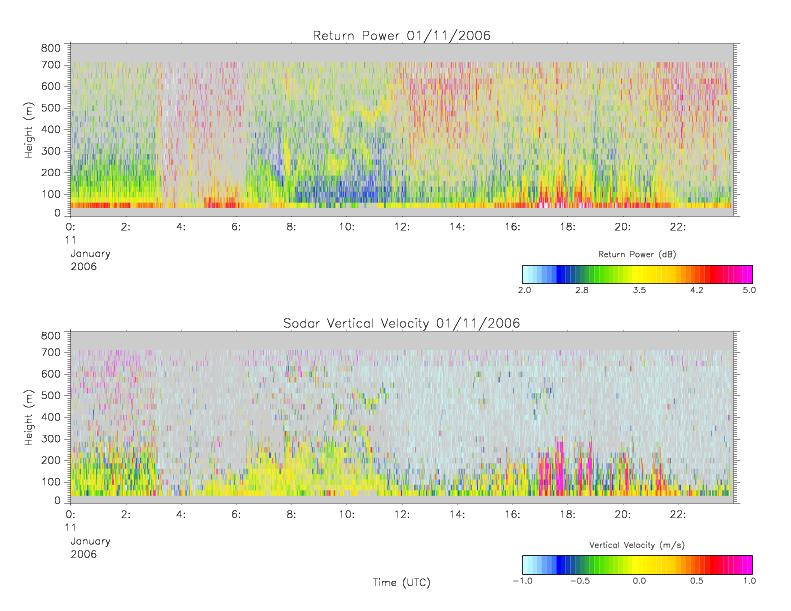791x611 pixels.
Task: Click the Vertical Velocity (m/s) color bar
Action: [637, 565]
